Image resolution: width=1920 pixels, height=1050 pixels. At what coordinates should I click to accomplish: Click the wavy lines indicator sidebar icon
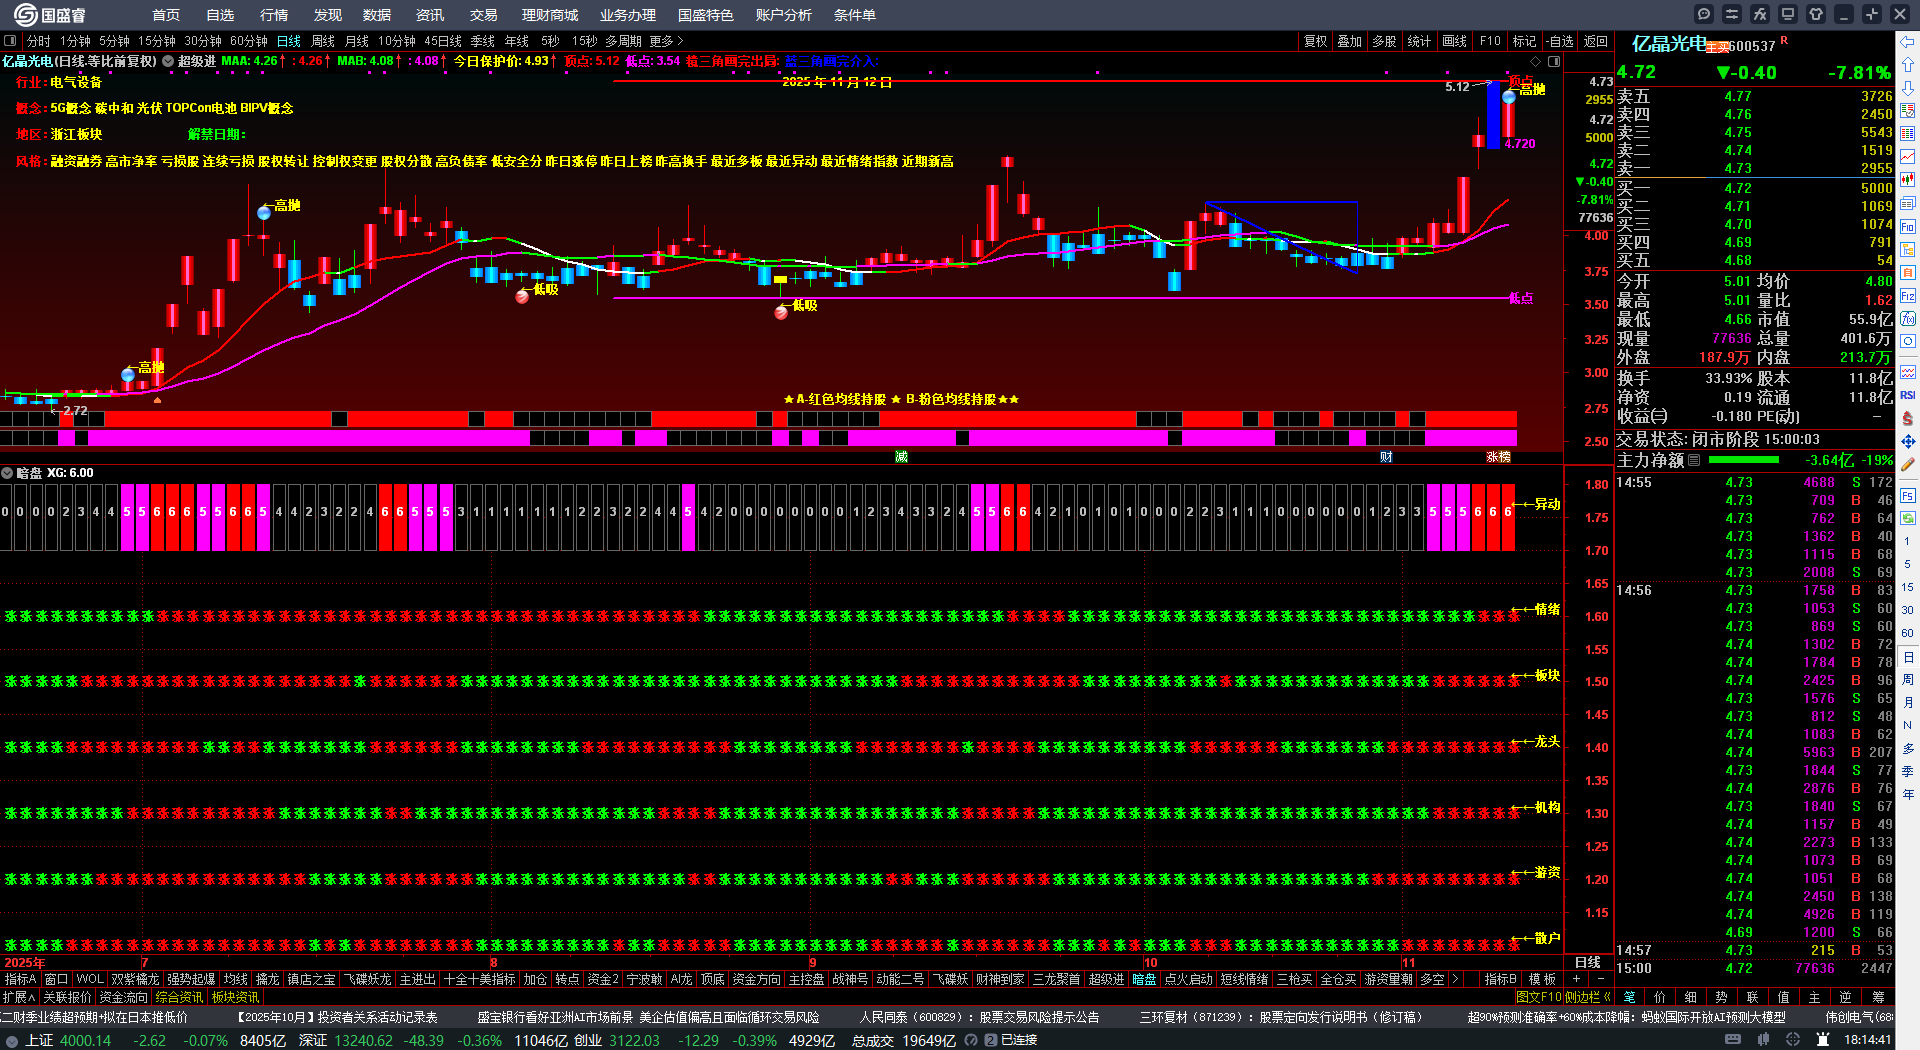pyautogui.click(x=1908, y=372)
